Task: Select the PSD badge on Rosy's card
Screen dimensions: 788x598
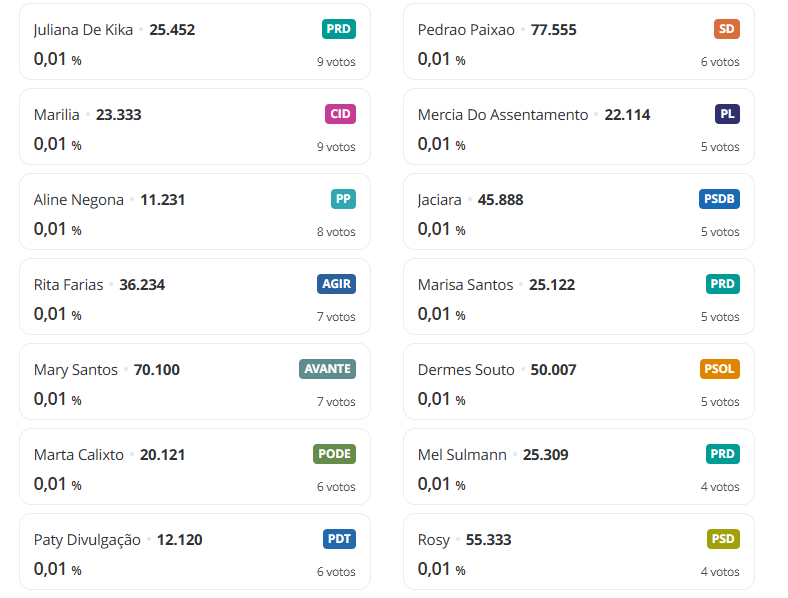Action: [x=723, y=539]
